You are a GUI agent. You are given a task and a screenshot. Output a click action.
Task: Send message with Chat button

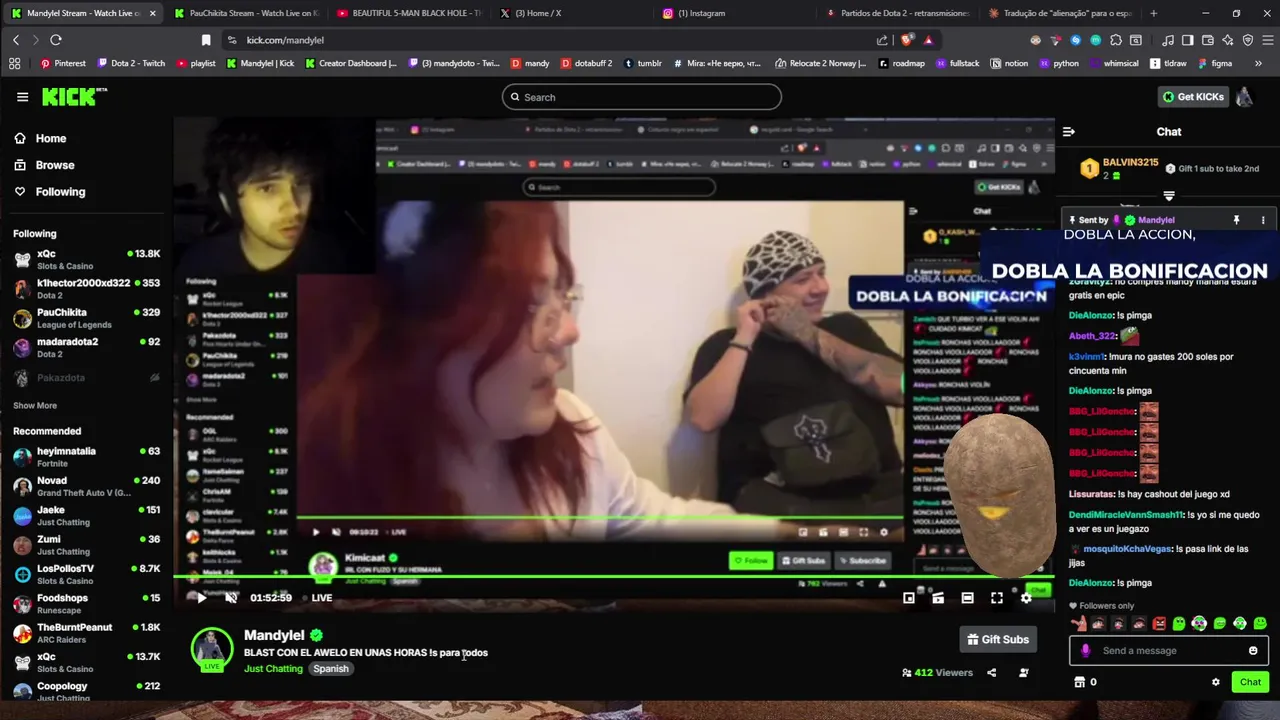pyautogui.click(x=1250, y=682)
